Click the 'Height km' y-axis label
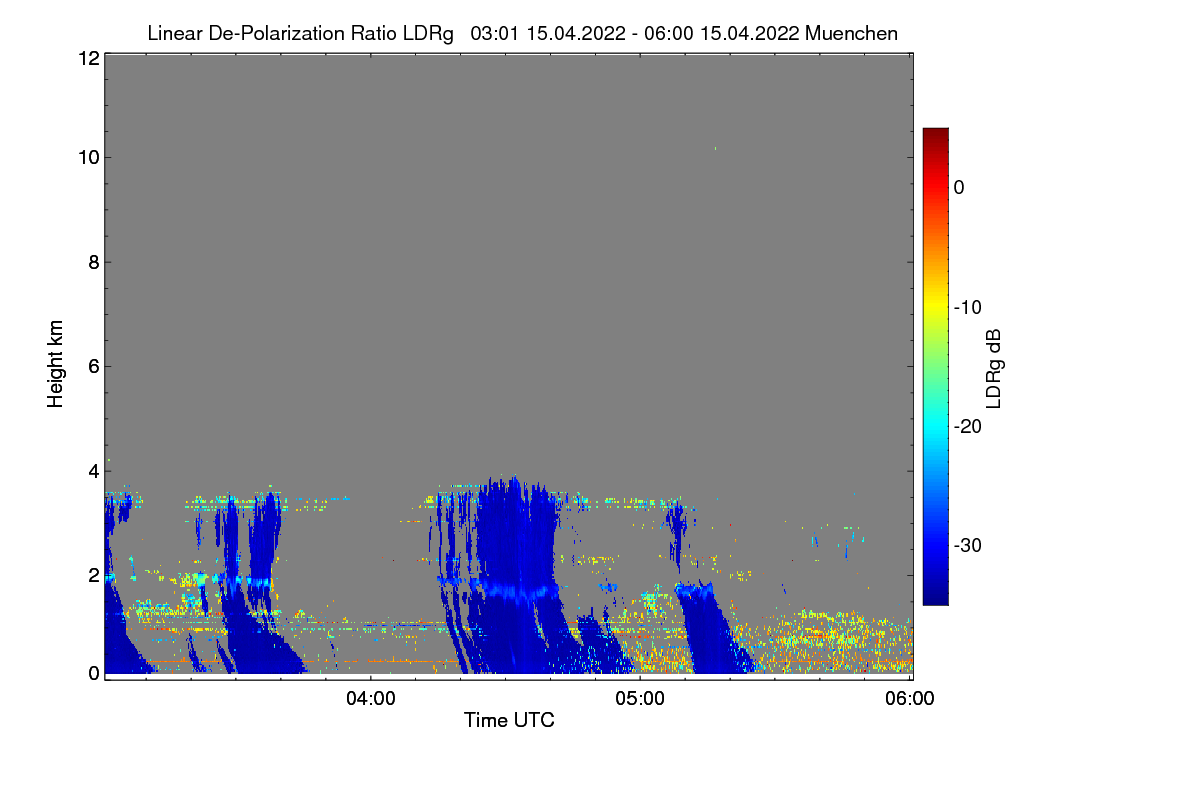This screenshot has height=800, width=1200. pyautogui.click(x=56, y=364)
